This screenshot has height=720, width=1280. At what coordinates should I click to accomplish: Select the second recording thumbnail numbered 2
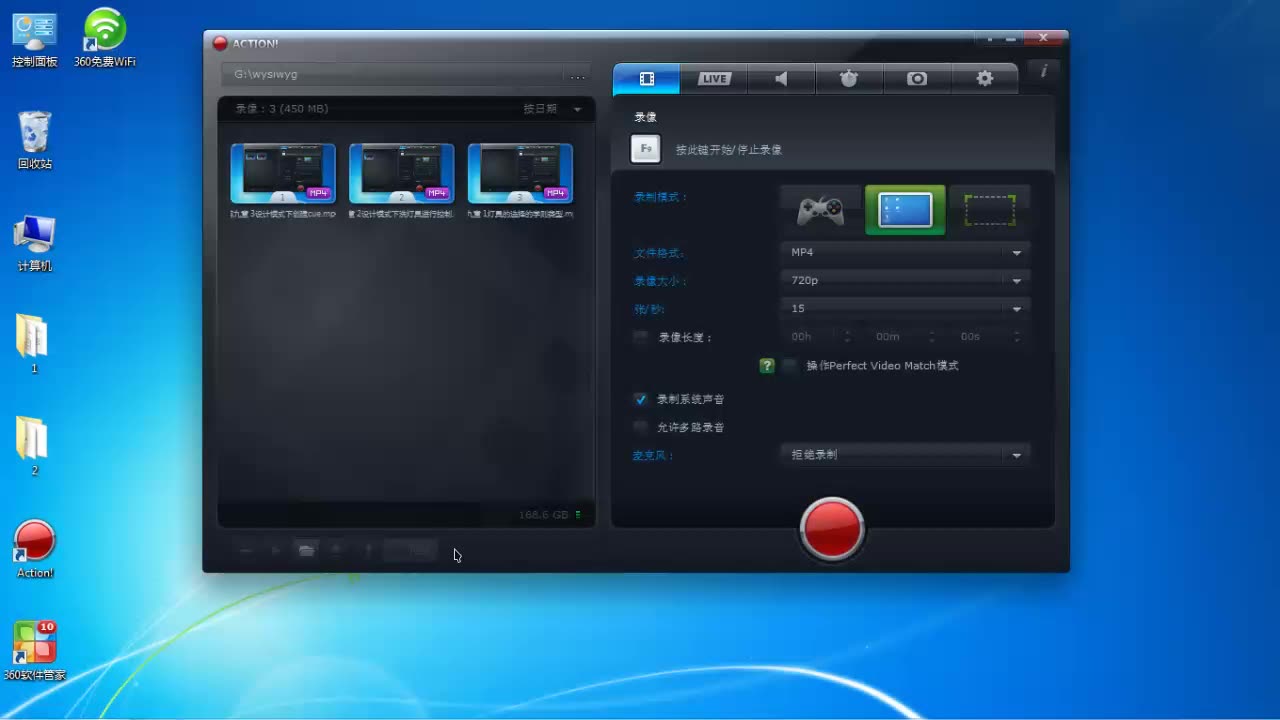(x=402, y=173)
